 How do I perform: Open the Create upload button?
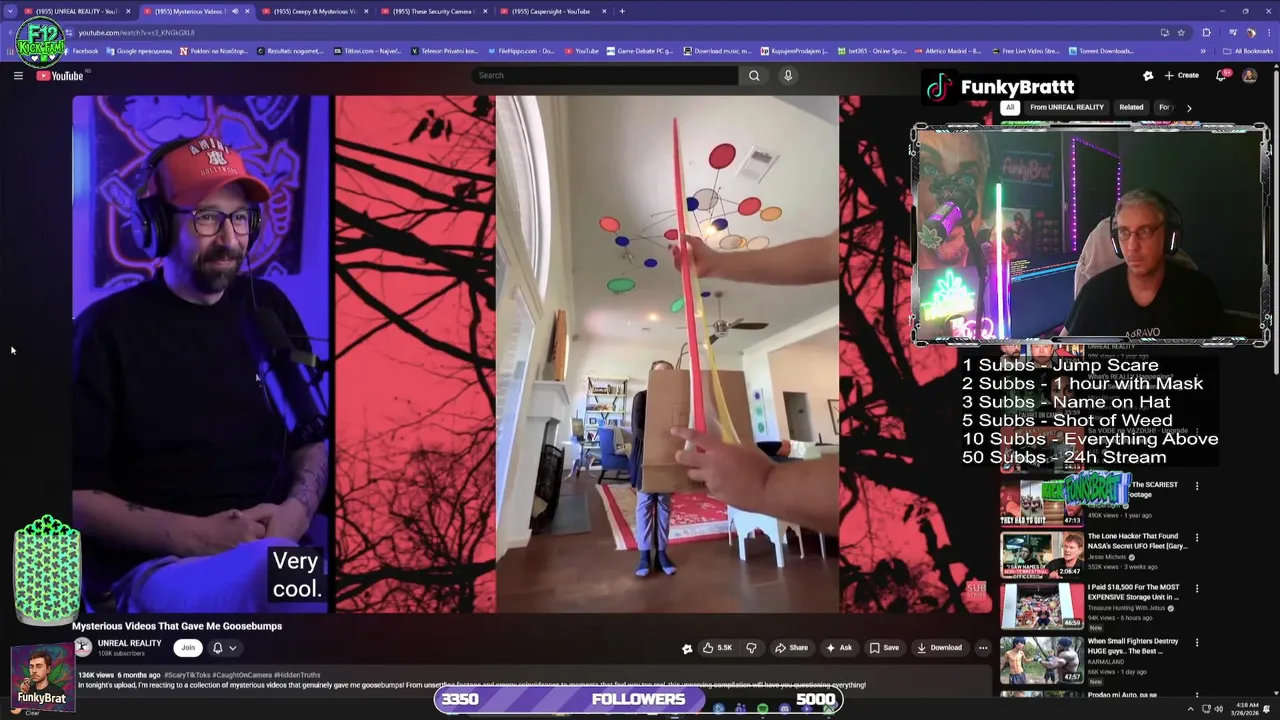[x=1181, y=75]
